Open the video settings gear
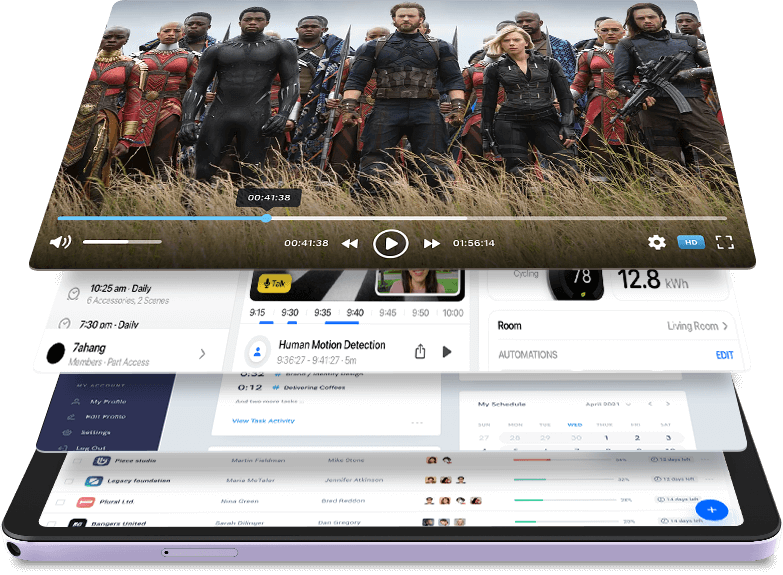Screen dimensions: 783x575 pyautogui.click(x=657, y=242)
